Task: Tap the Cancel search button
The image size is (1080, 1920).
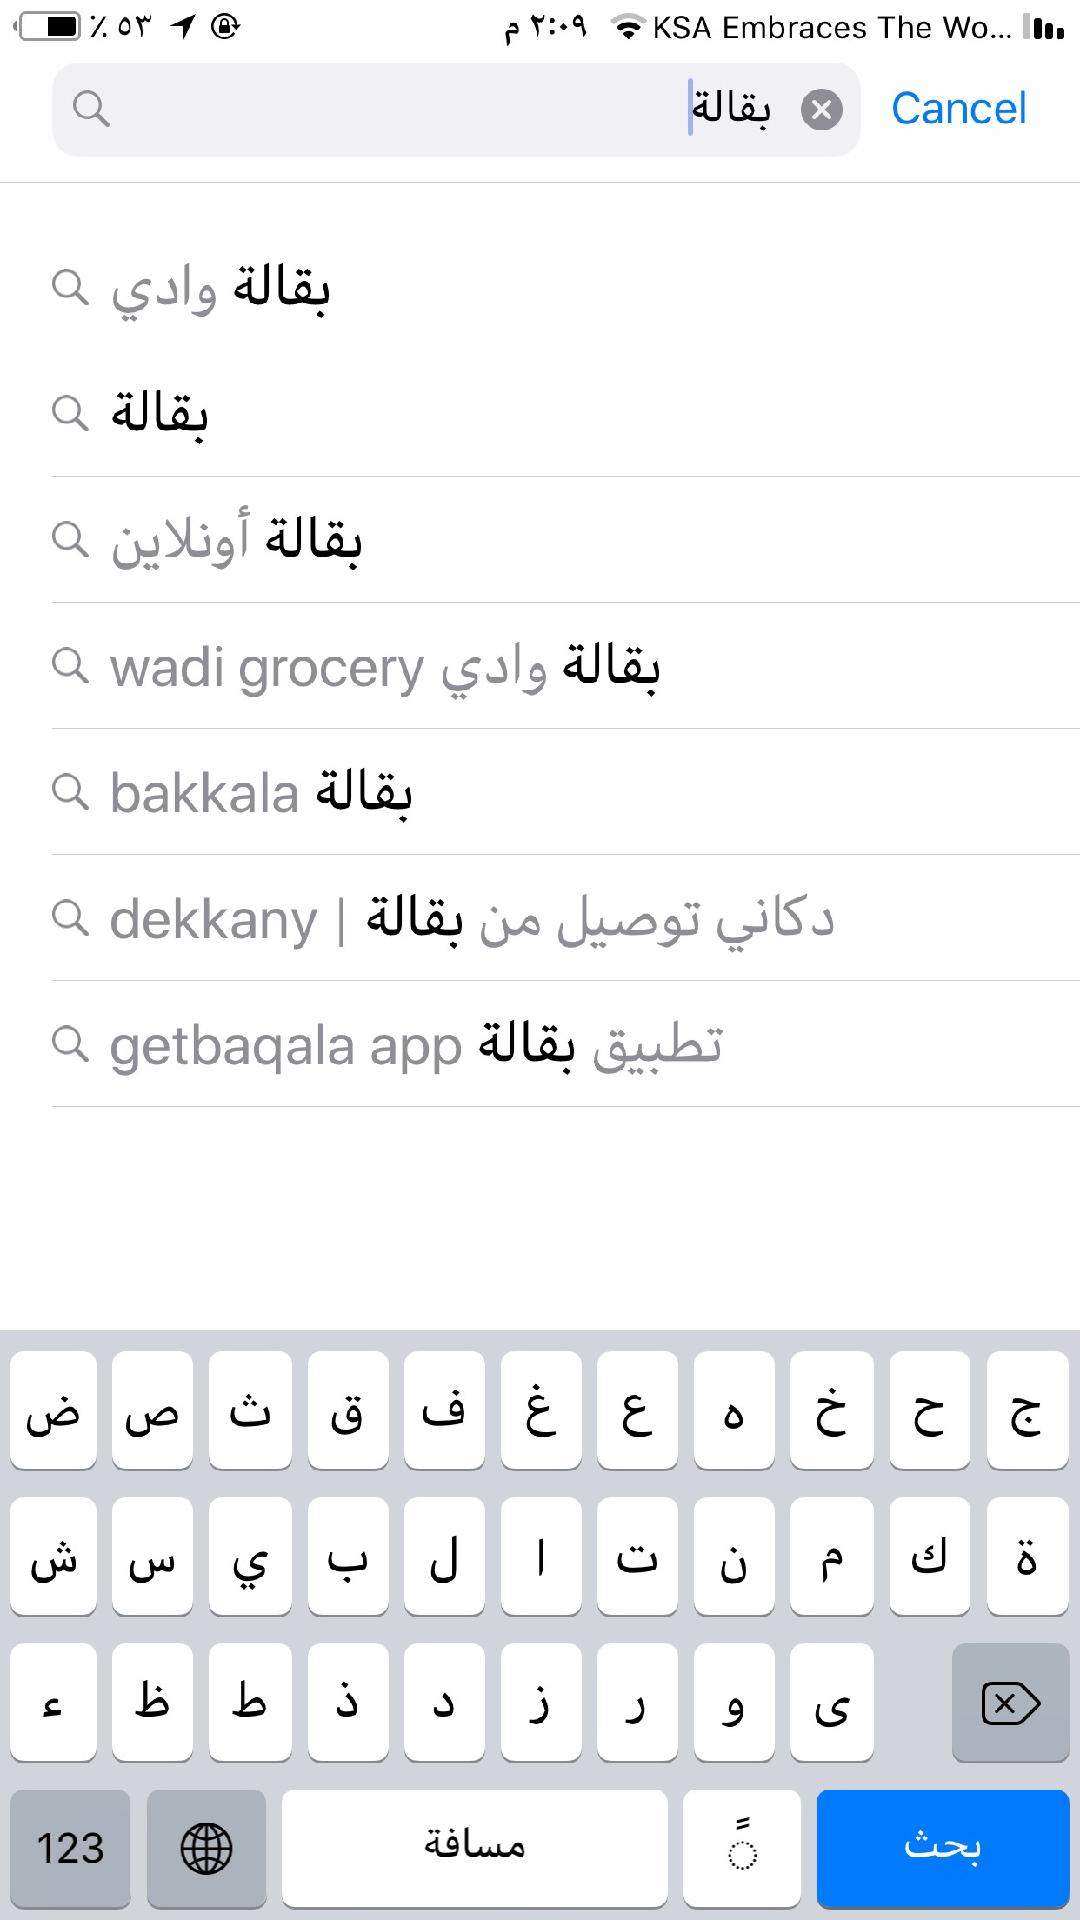Action: pyautogui.click(x=958, y=109)
